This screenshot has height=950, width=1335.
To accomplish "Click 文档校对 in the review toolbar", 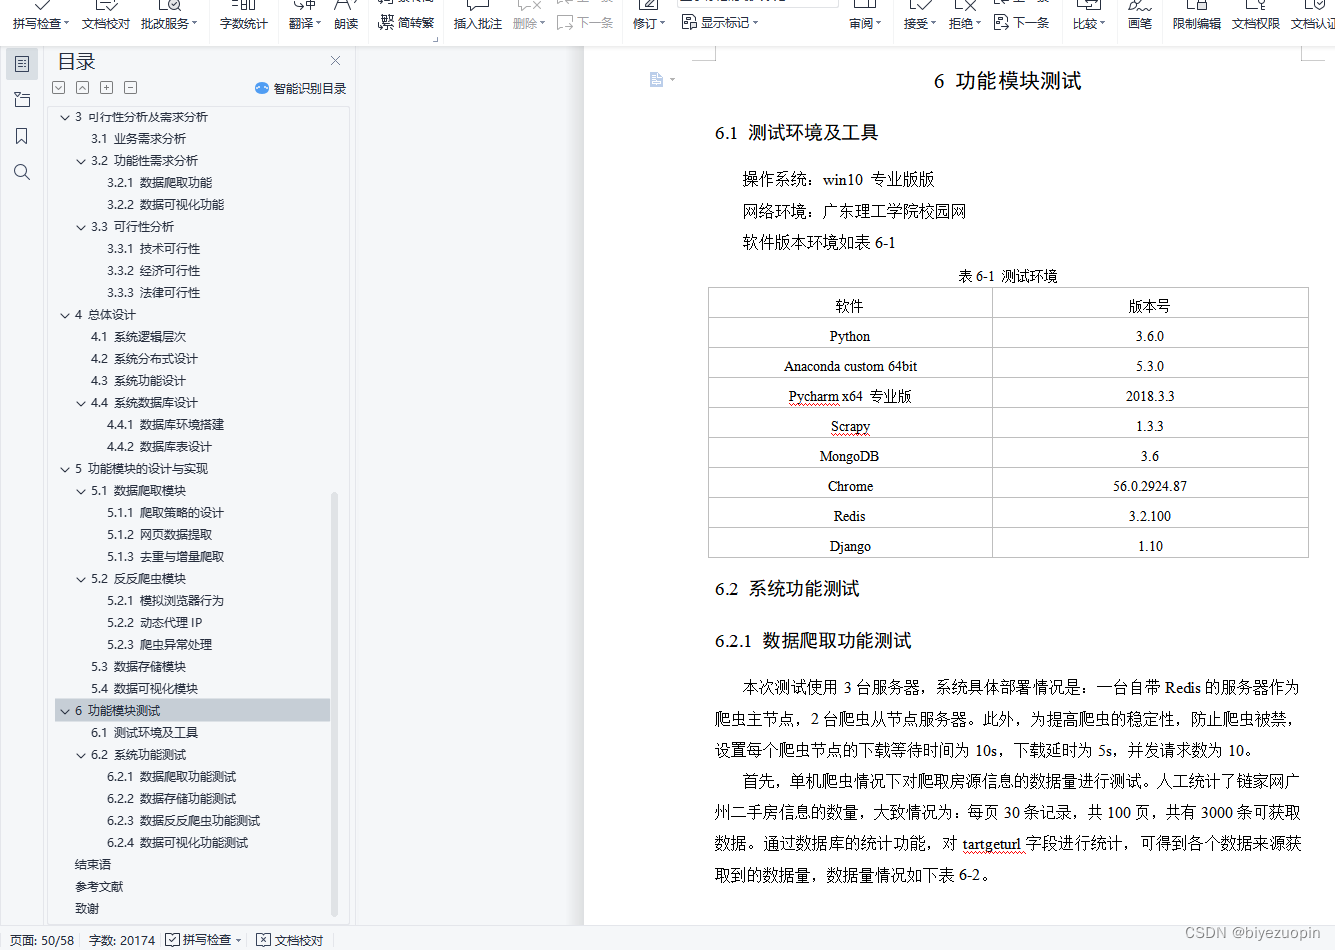I will 106,23.
